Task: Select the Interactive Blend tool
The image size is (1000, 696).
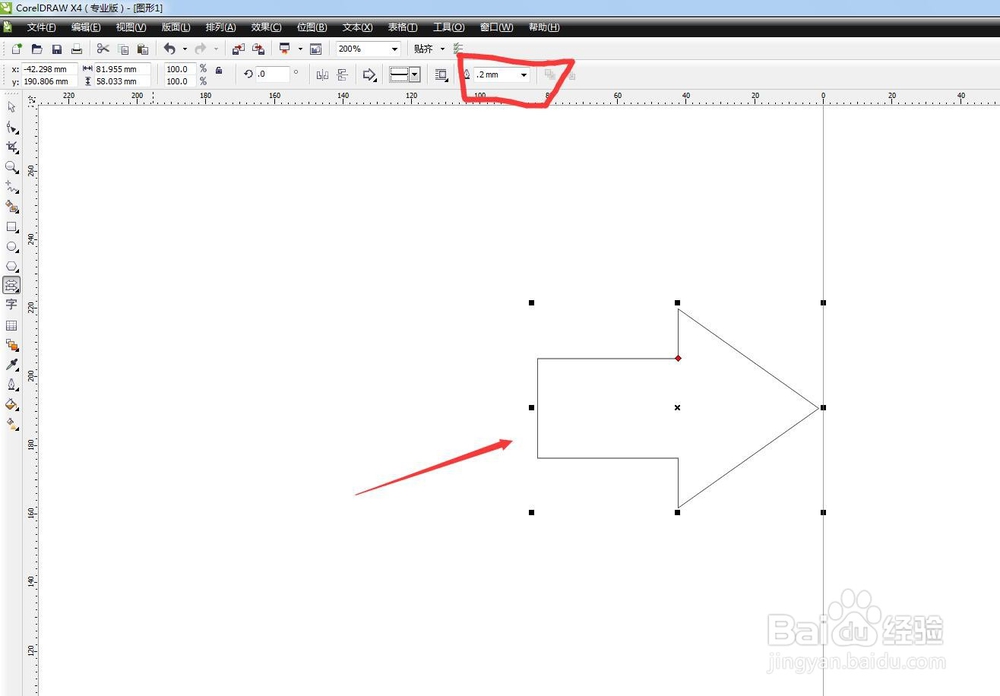Action: point(11,345)
